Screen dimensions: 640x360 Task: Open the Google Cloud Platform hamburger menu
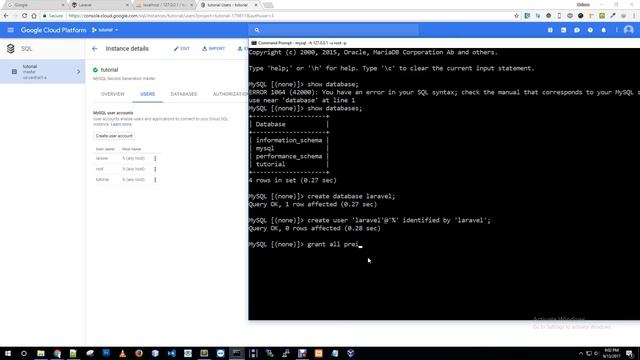coord(11,30)
